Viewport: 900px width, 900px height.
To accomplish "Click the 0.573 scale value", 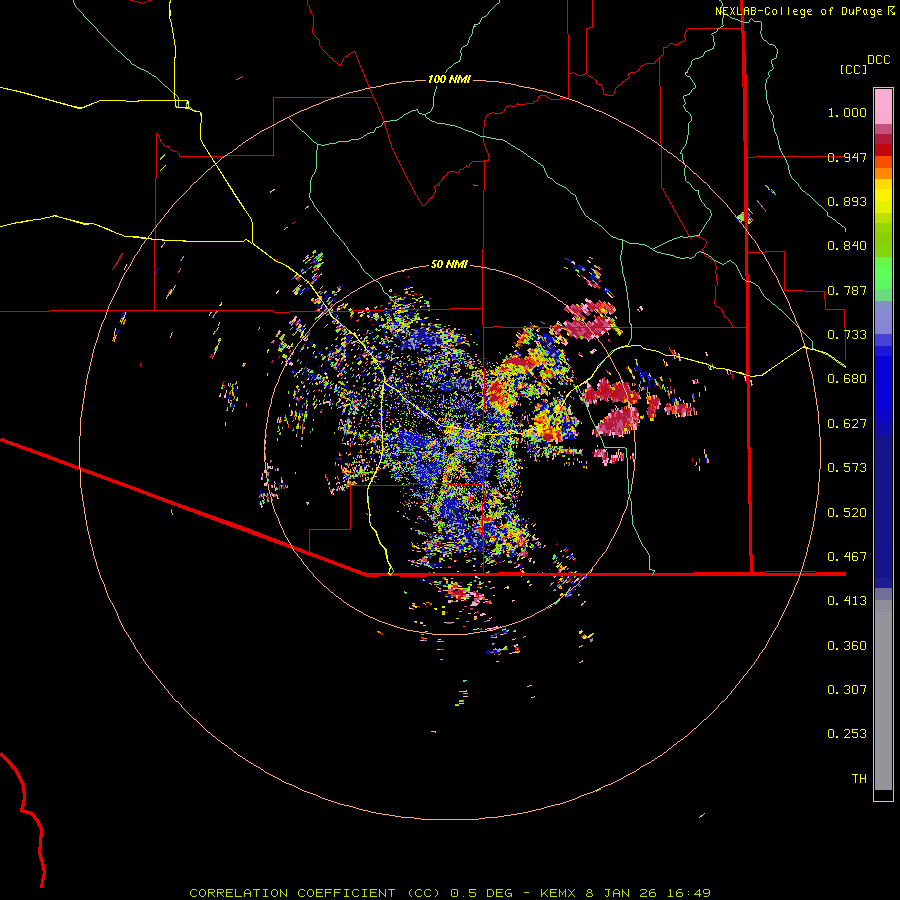I will click(847, 468).
